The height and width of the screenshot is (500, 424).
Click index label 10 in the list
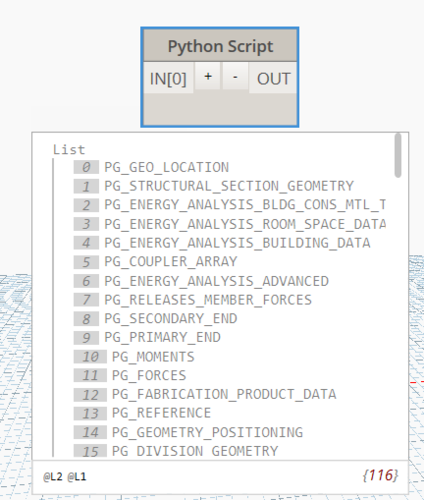90,357
